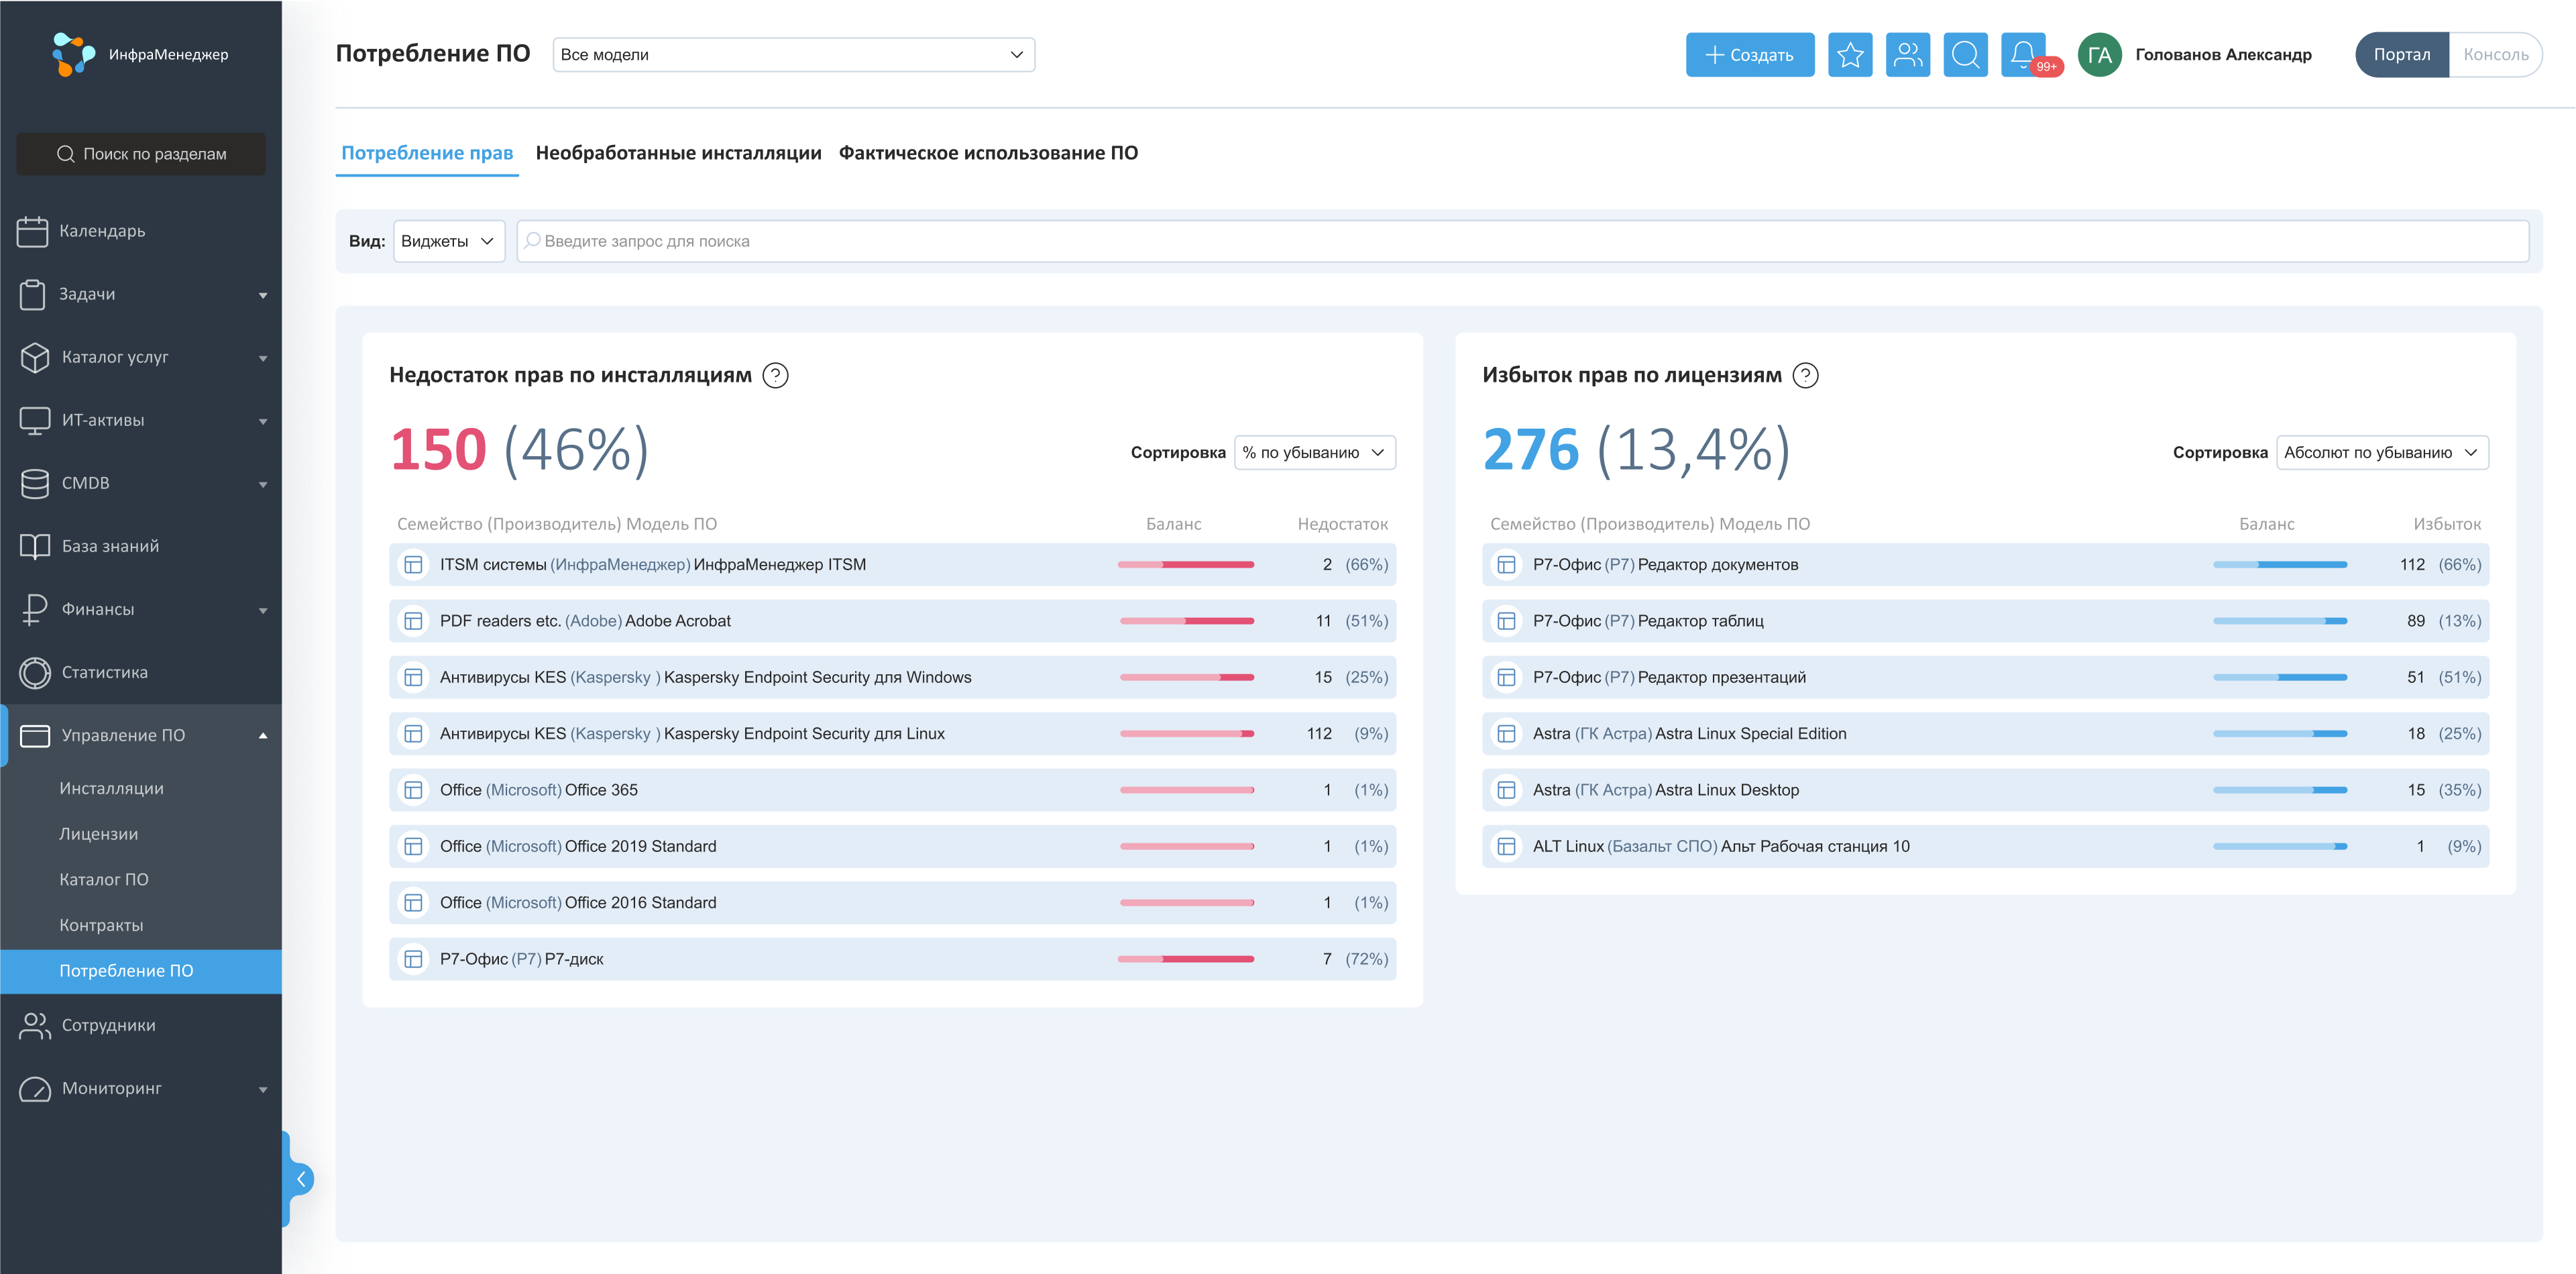Switch to Консоль mode
2576x1274 pixels.
[x=2495, y=55]
